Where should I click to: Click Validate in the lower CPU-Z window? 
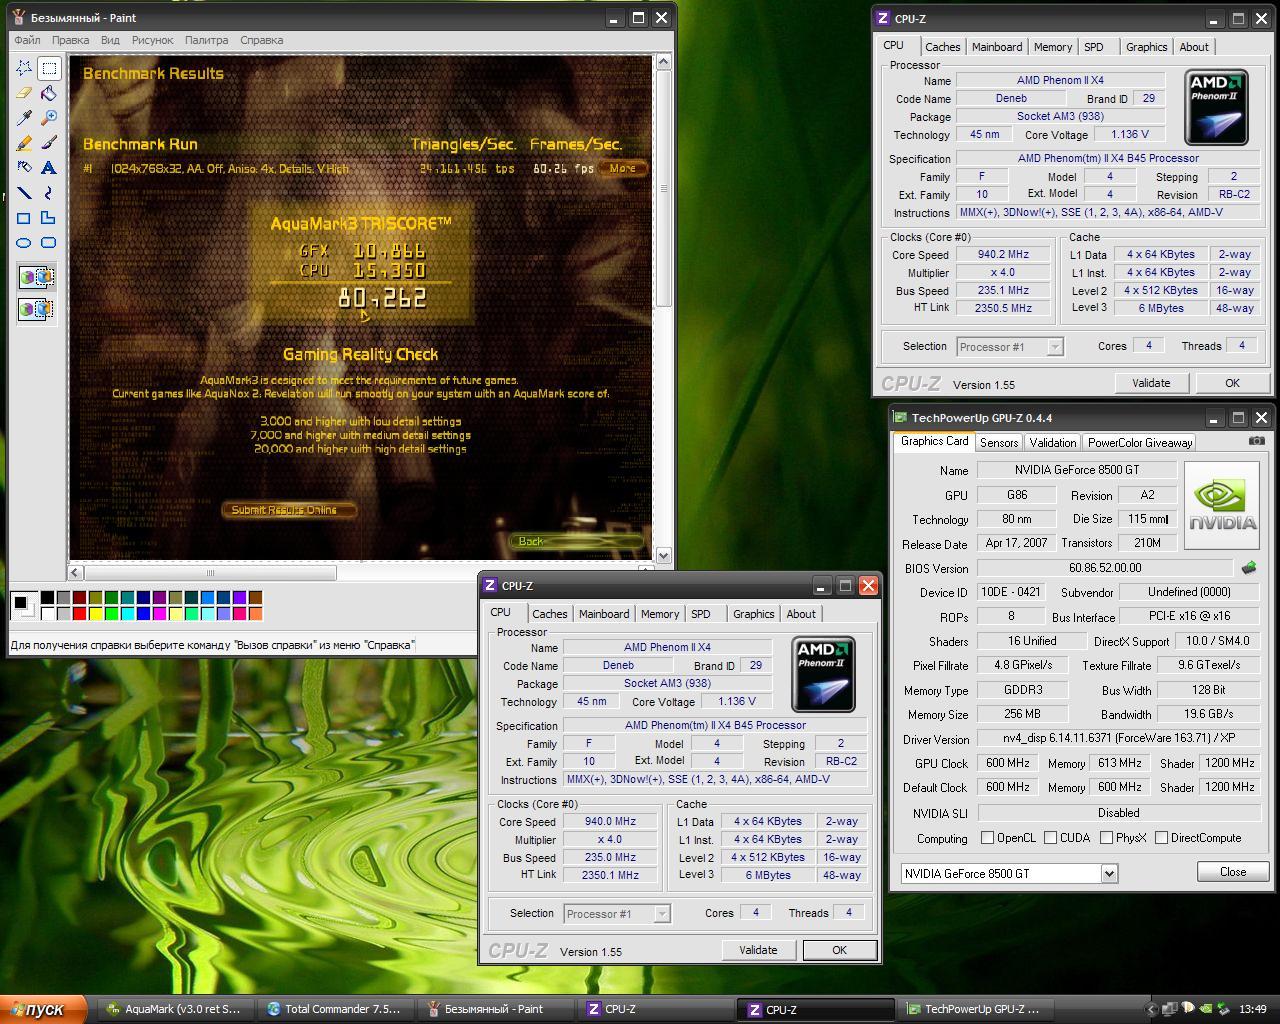click(758, 950)
